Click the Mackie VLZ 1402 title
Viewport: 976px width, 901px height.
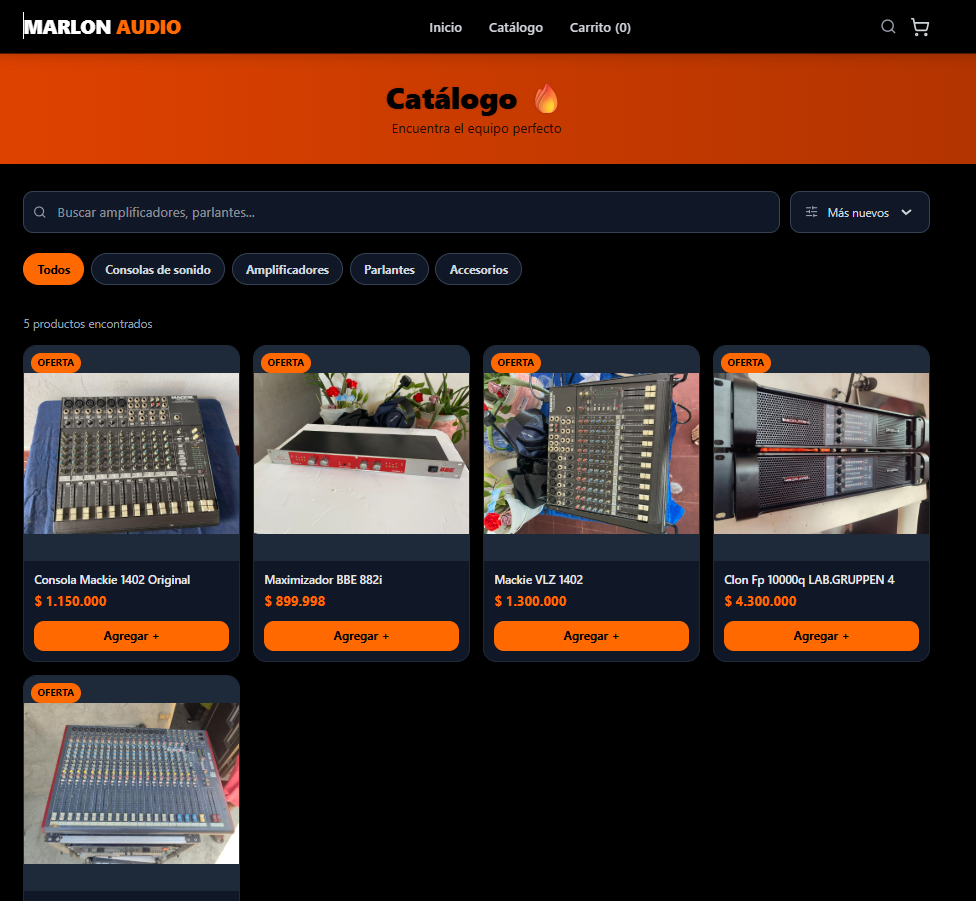coord(538,579)
